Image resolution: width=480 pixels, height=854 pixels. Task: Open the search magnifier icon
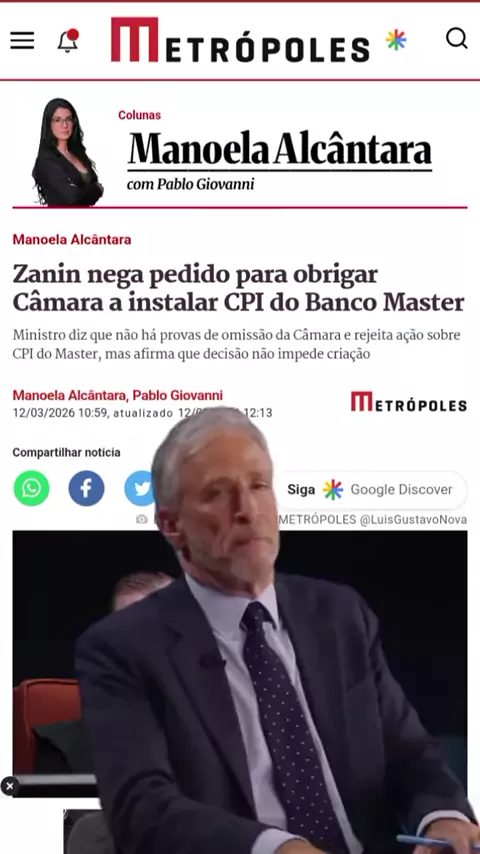pyautogui.click(x=457, y=39)
